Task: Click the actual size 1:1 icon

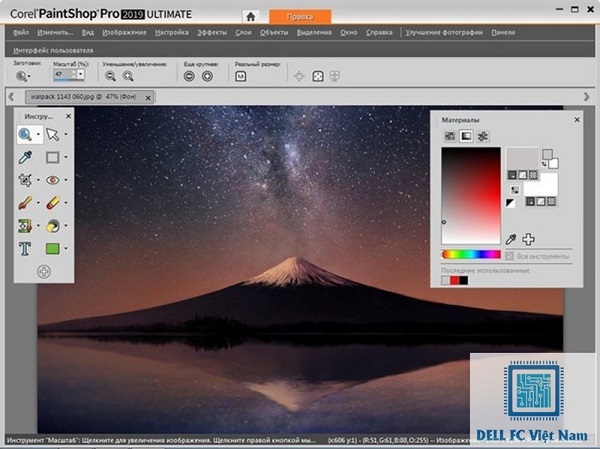Action: 240,76
